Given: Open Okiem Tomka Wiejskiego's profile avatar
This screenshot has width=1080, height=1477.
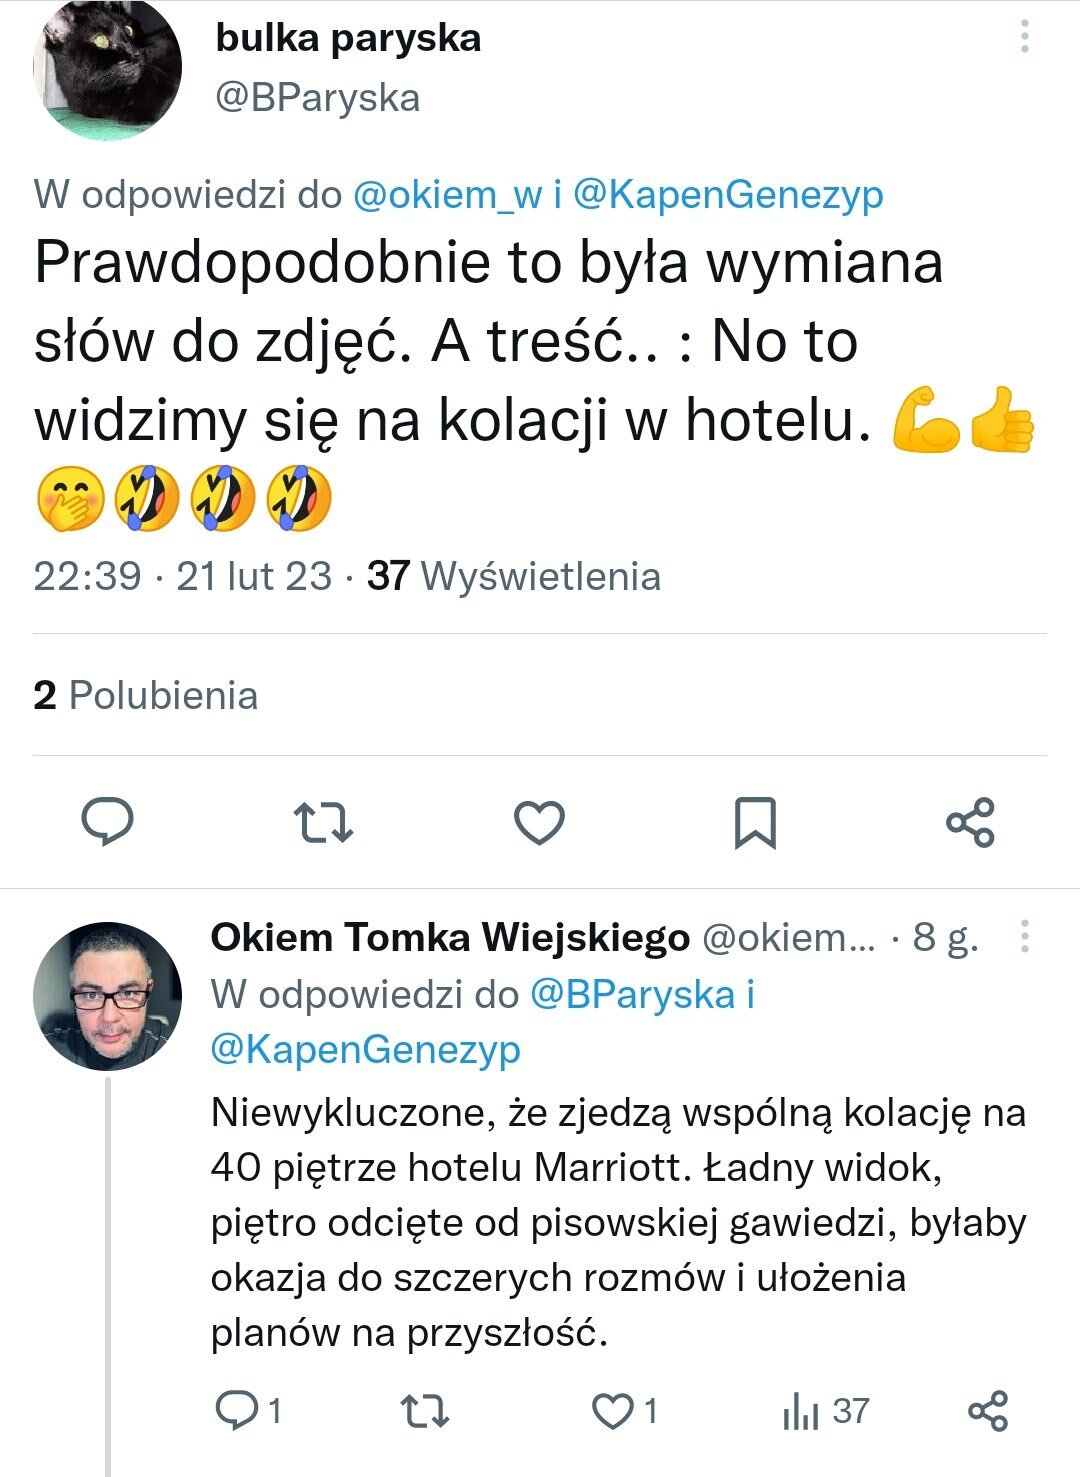Looking at the screenshot, I should (x=107, y=996).
